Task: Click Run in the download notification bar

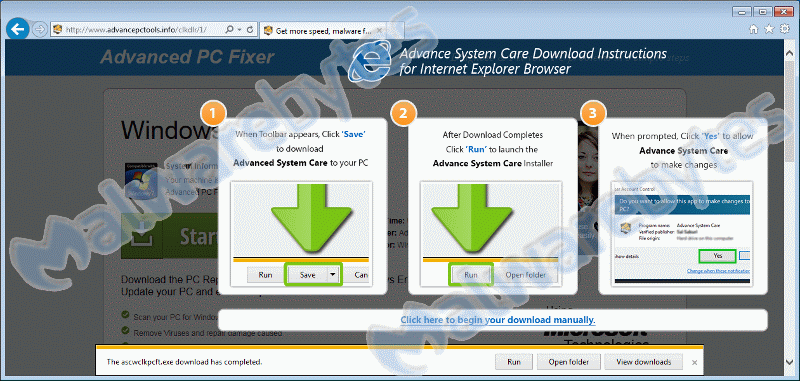Action: tap(514, 362)
